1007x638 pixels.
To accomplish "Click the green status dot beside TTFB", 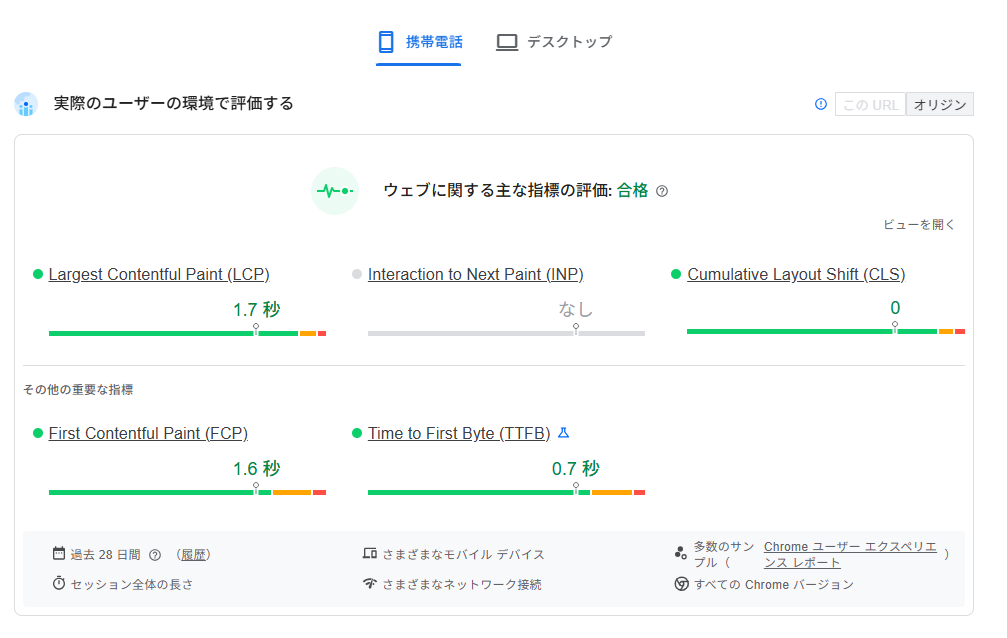I will (x=357, y=434).
